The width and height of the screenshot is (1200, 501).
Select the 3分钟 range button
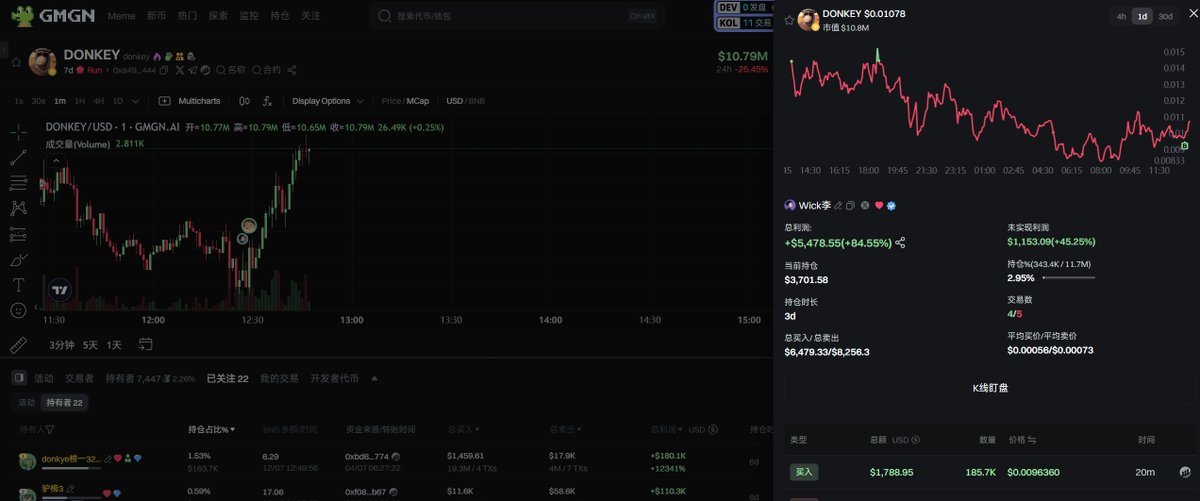coord(62,344)
